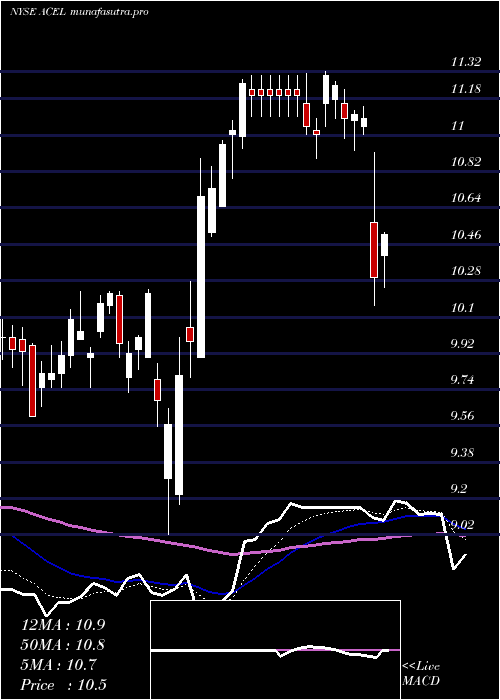Click the 10.28 price axis label
Image resolution: width=500 pixels, height=700 pixels.
466,271
